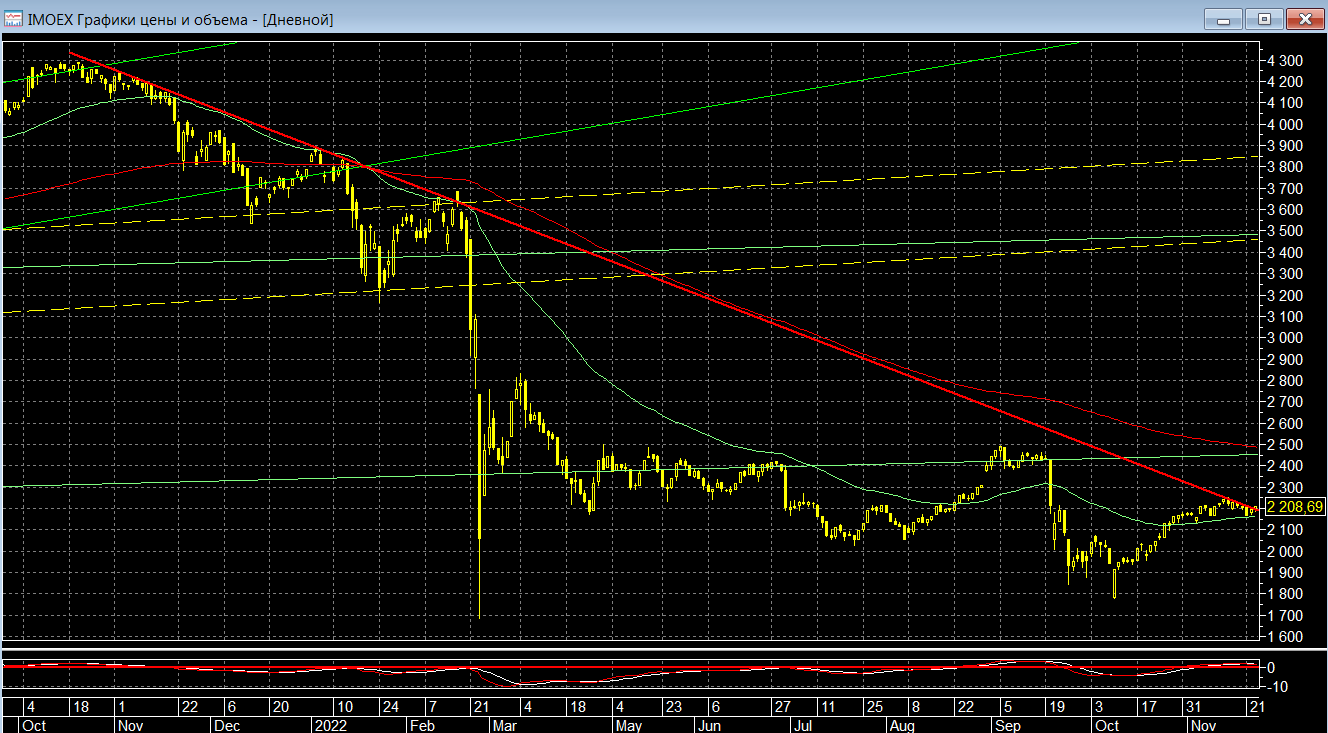The image size is (1328, 733).
Task: Click the current price label 2 208,69
Action: [1294, 507]
